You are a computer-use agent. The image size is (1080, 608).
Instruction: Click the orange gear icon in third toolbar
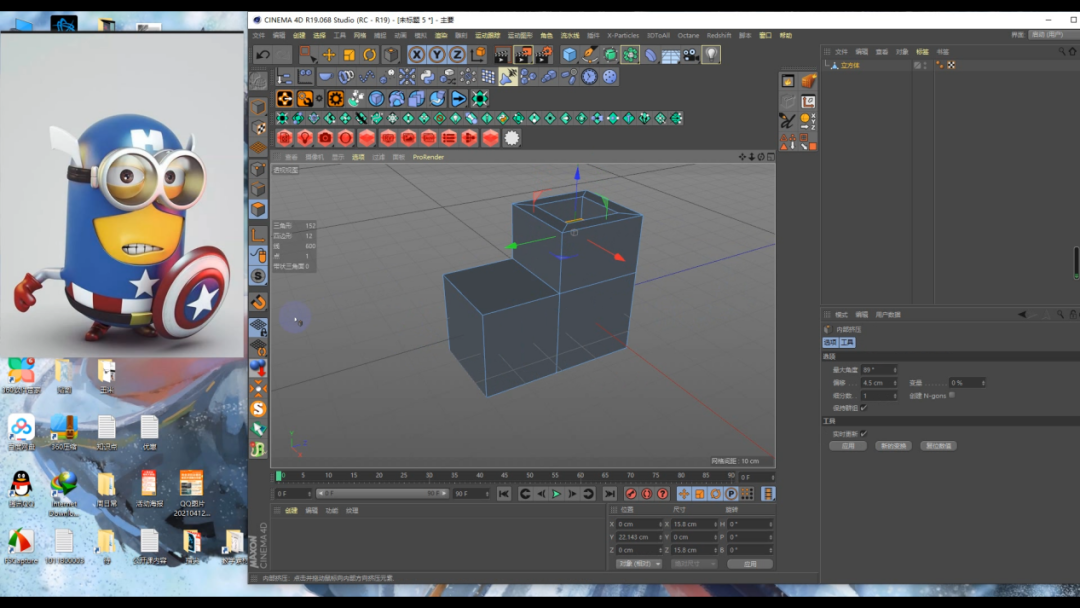click(335, 98)
